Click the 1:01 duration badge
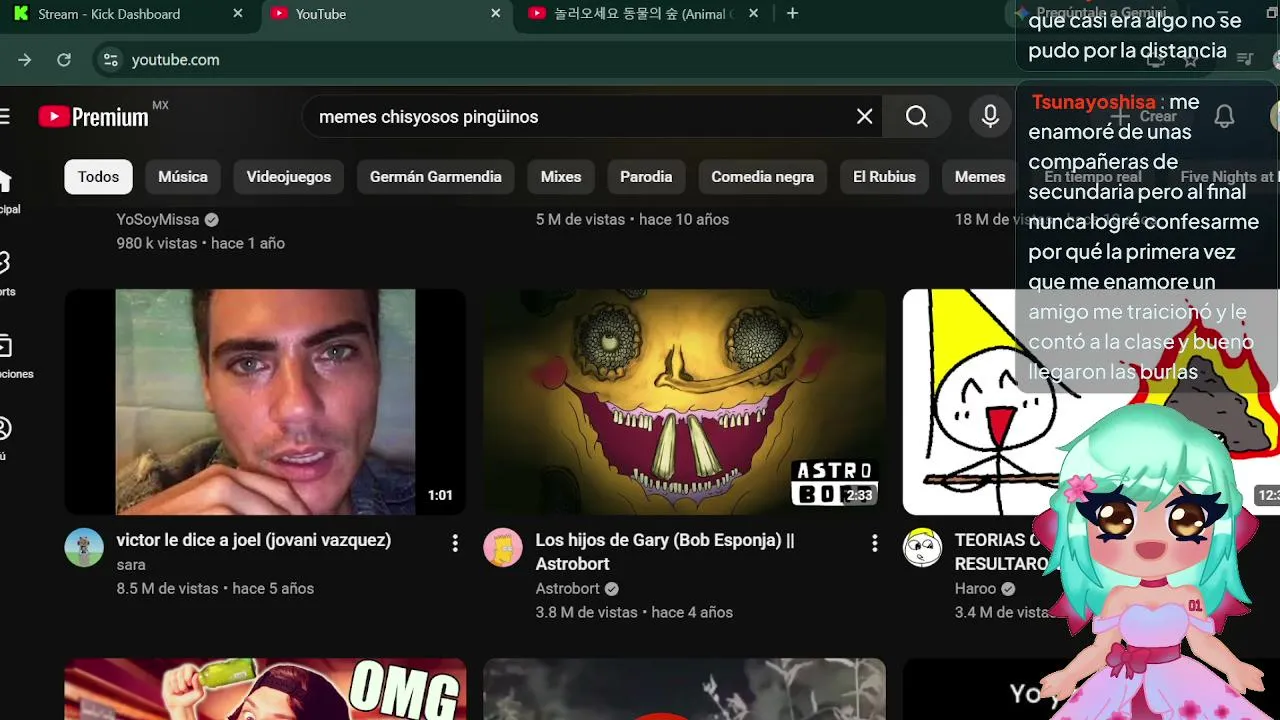Image resolution: width=1280 pixels, height=720 pixels. (x=440, y=495)
